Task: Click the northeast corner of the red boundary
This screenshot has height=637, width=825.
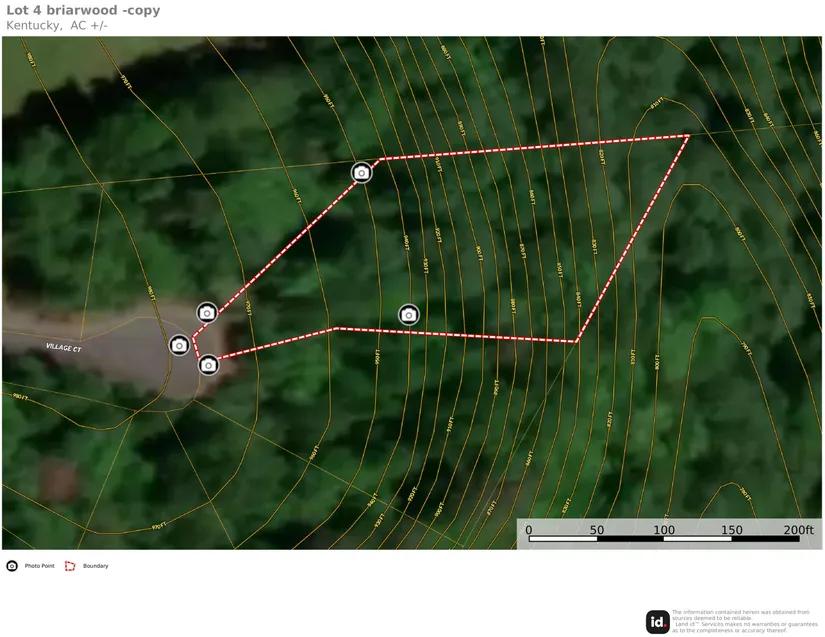Action: coord(689,135)
